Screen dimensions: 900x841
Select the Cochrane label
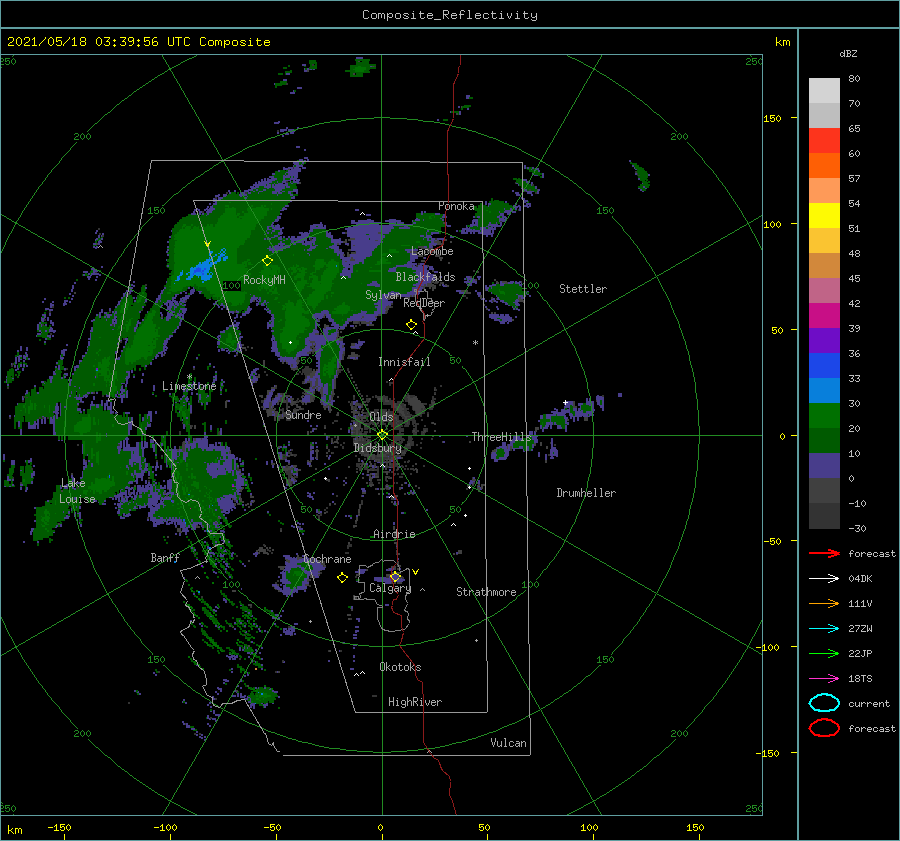[x=327, y=559]
